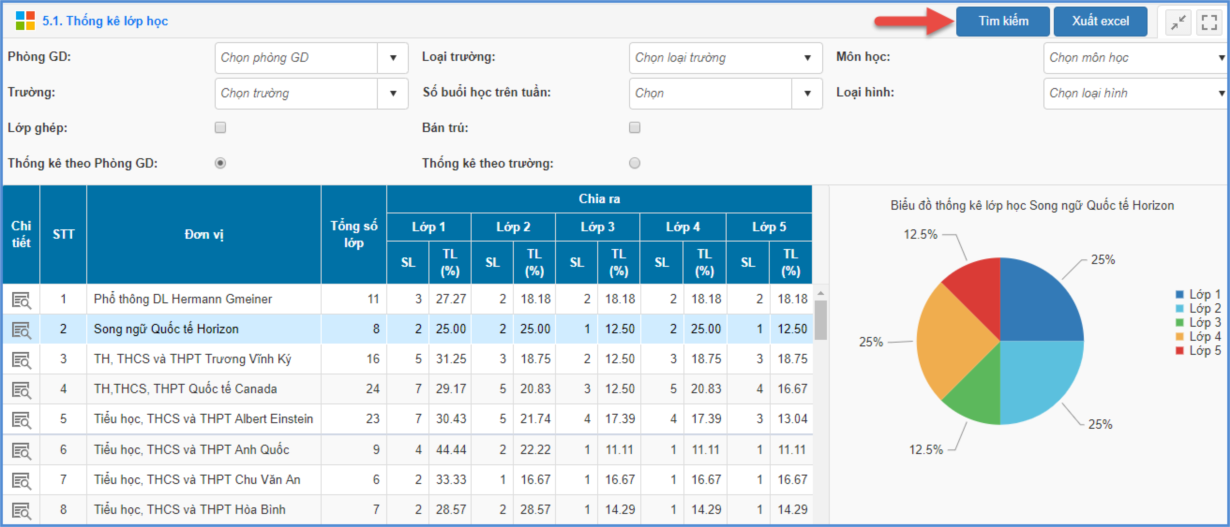
Task: Open detail icon for Song ngữ Quốc tế Horizon
Action: [x=21, y=329]
